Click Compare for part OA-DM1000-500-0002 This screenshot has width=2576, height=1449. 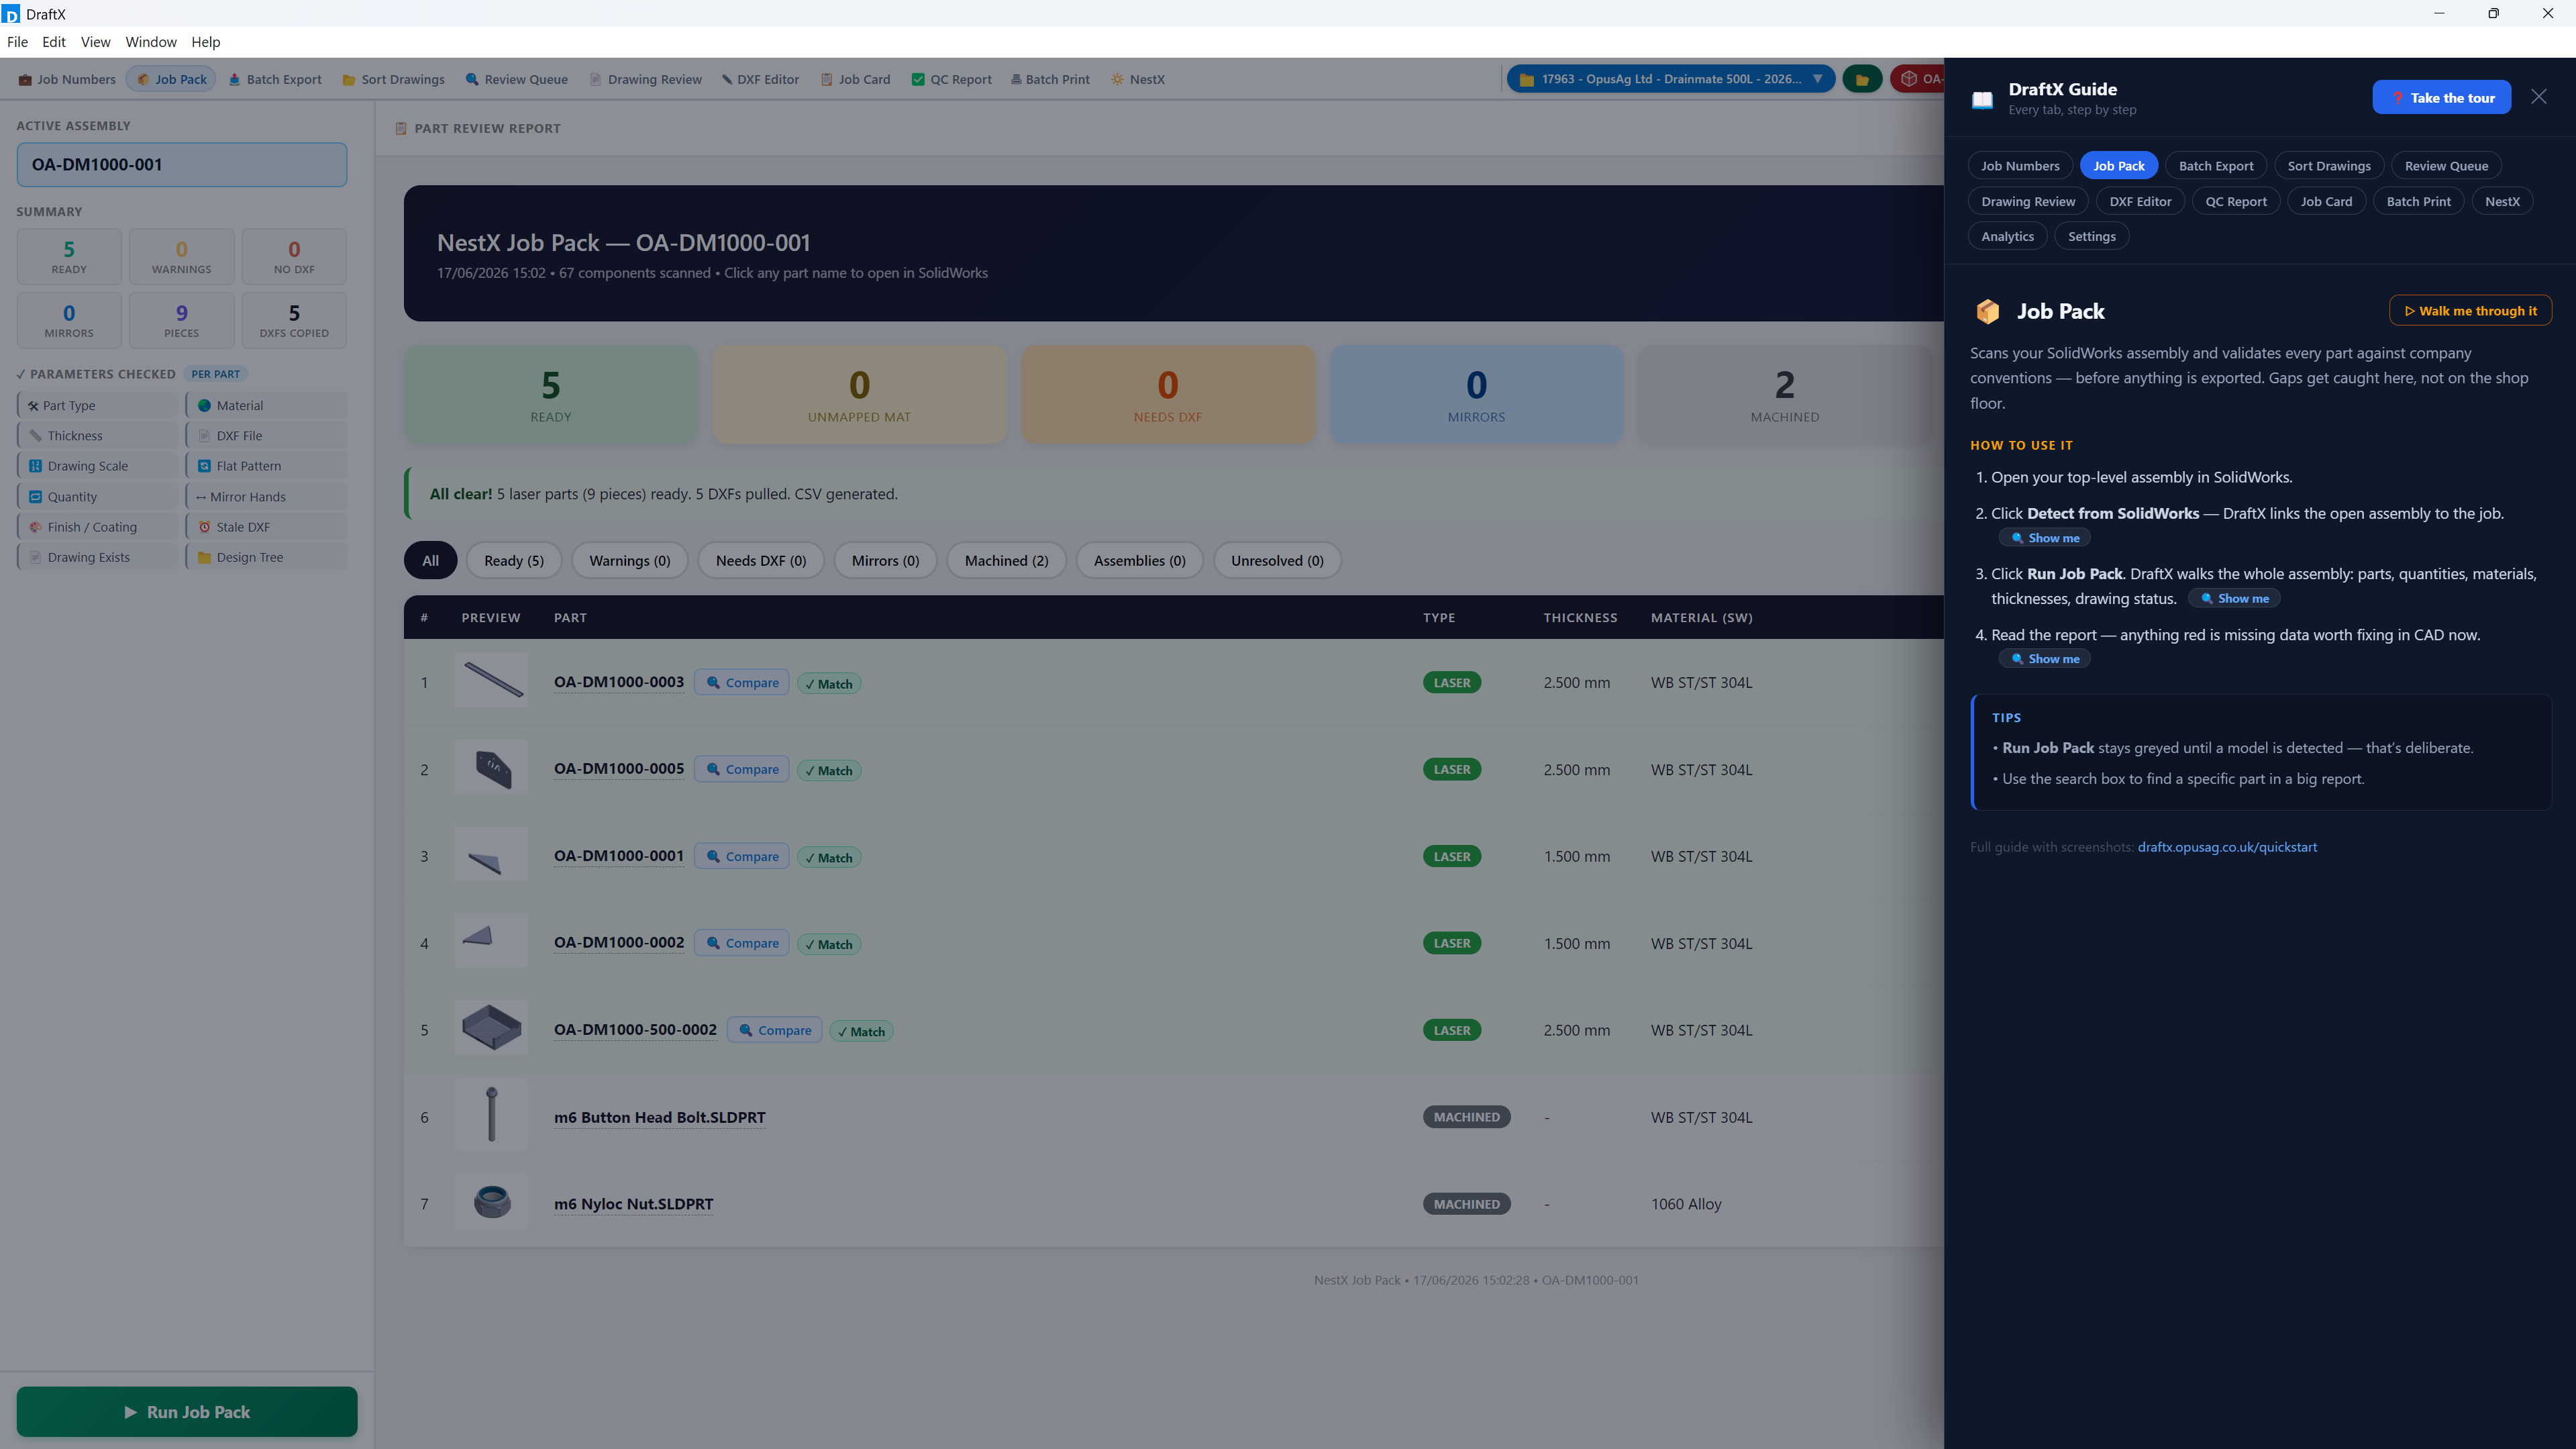coord(774,1030)
